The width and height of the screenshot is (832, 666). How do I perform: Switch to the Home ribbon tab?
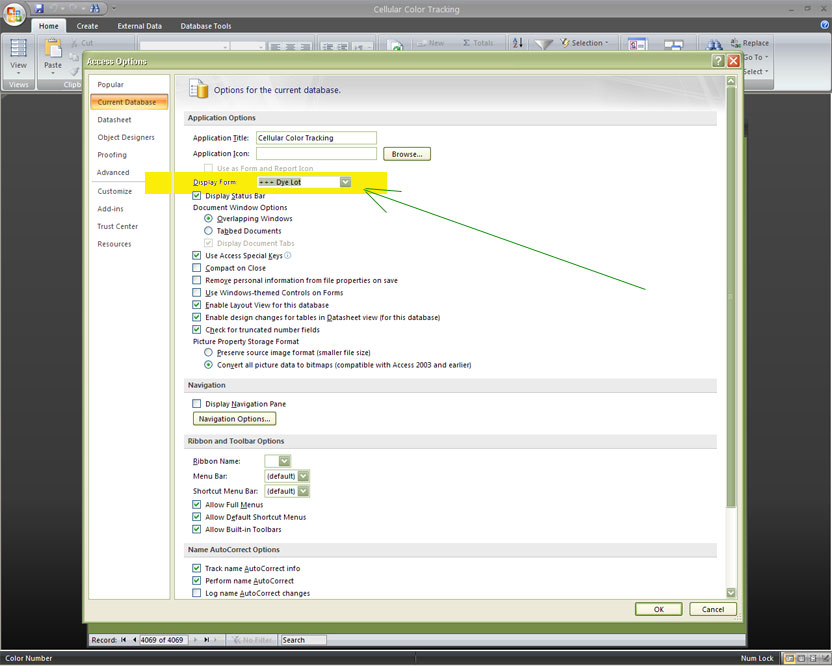(49, 26)
